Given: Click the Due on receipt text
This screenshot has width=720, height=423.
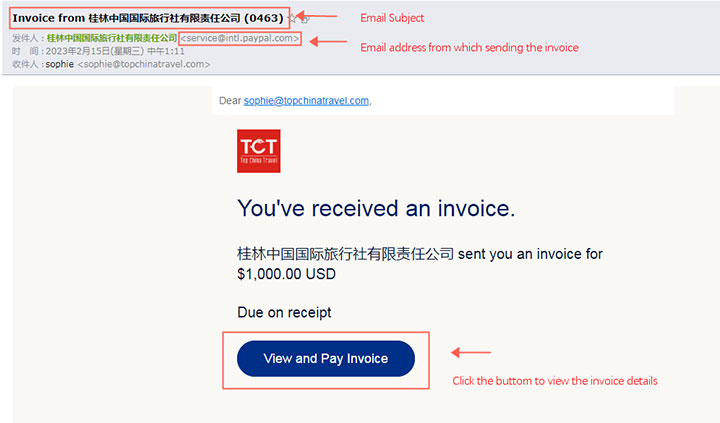Looking at the screenshot, I should pyautogui.click(x=284, y=313).
